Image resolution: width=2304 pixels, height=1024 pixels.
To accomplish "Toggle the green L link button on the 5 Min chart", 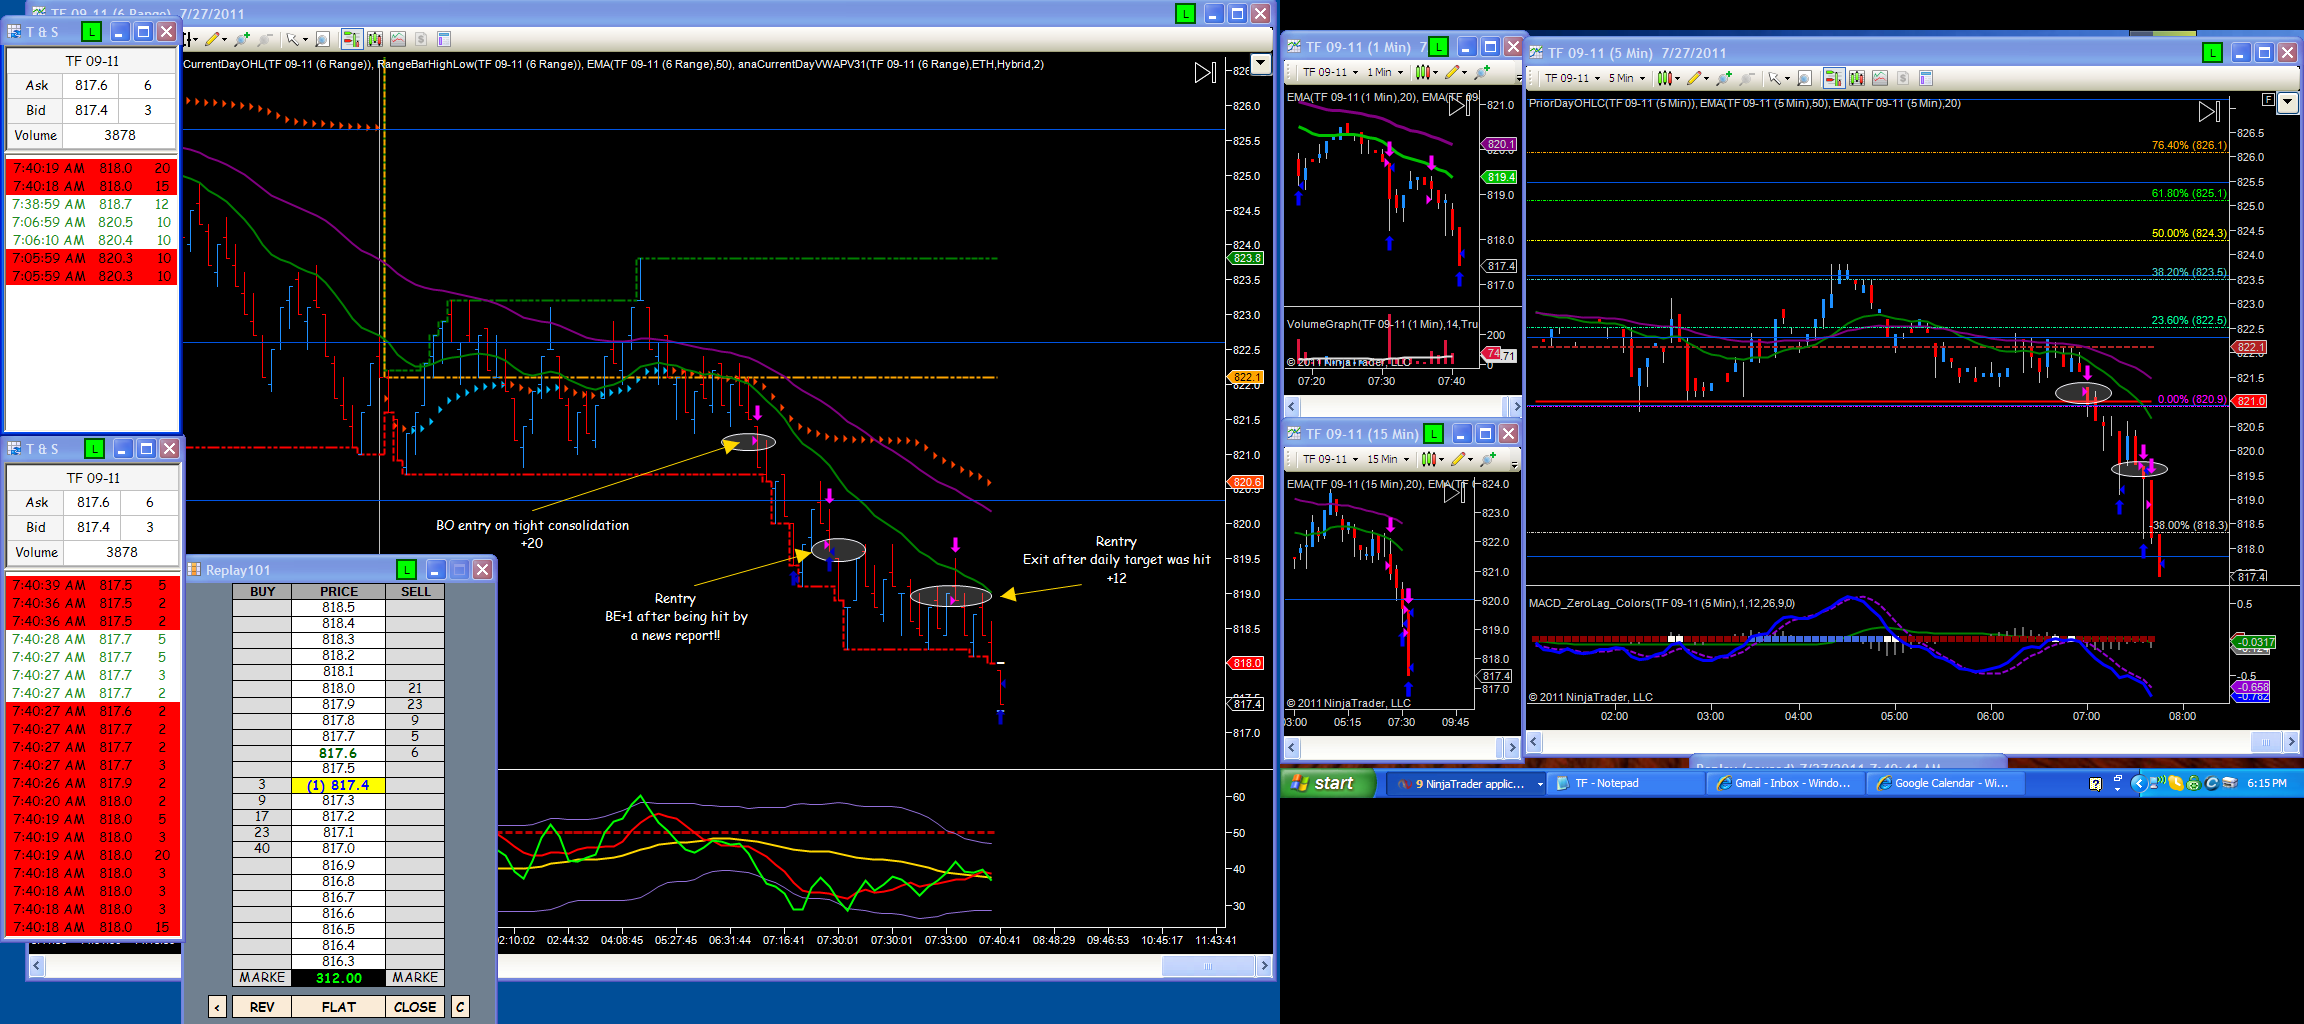I will click(x=2212, y=53).
